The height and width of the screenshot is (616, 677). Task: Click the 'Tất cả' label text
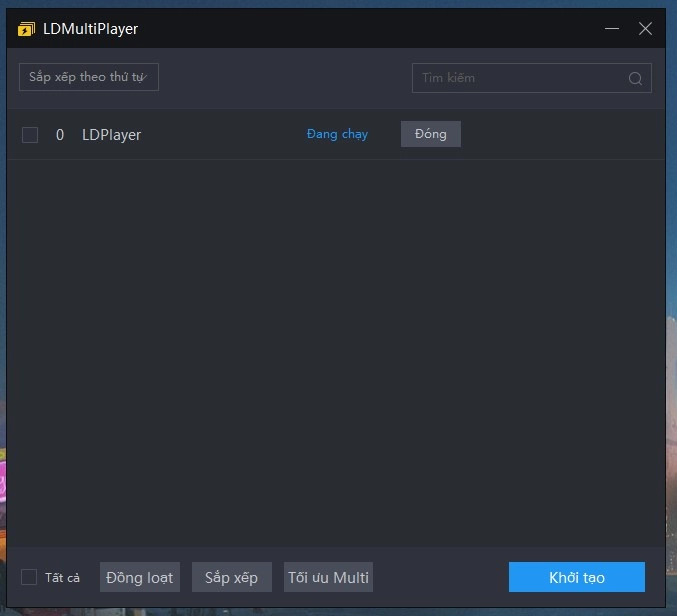pos(62,578)
